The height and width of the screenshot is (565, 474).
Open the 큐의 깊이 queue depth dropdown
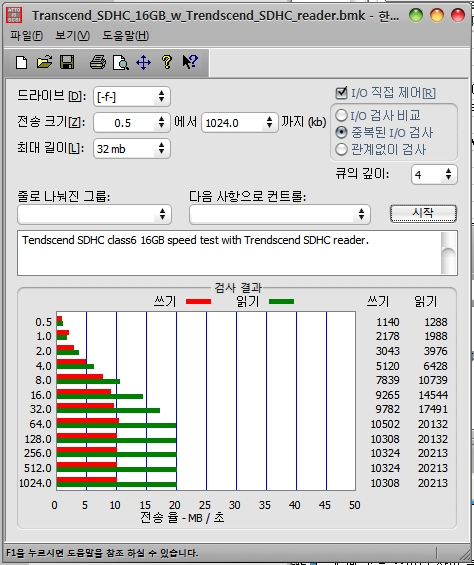click(x=434, y=174)
